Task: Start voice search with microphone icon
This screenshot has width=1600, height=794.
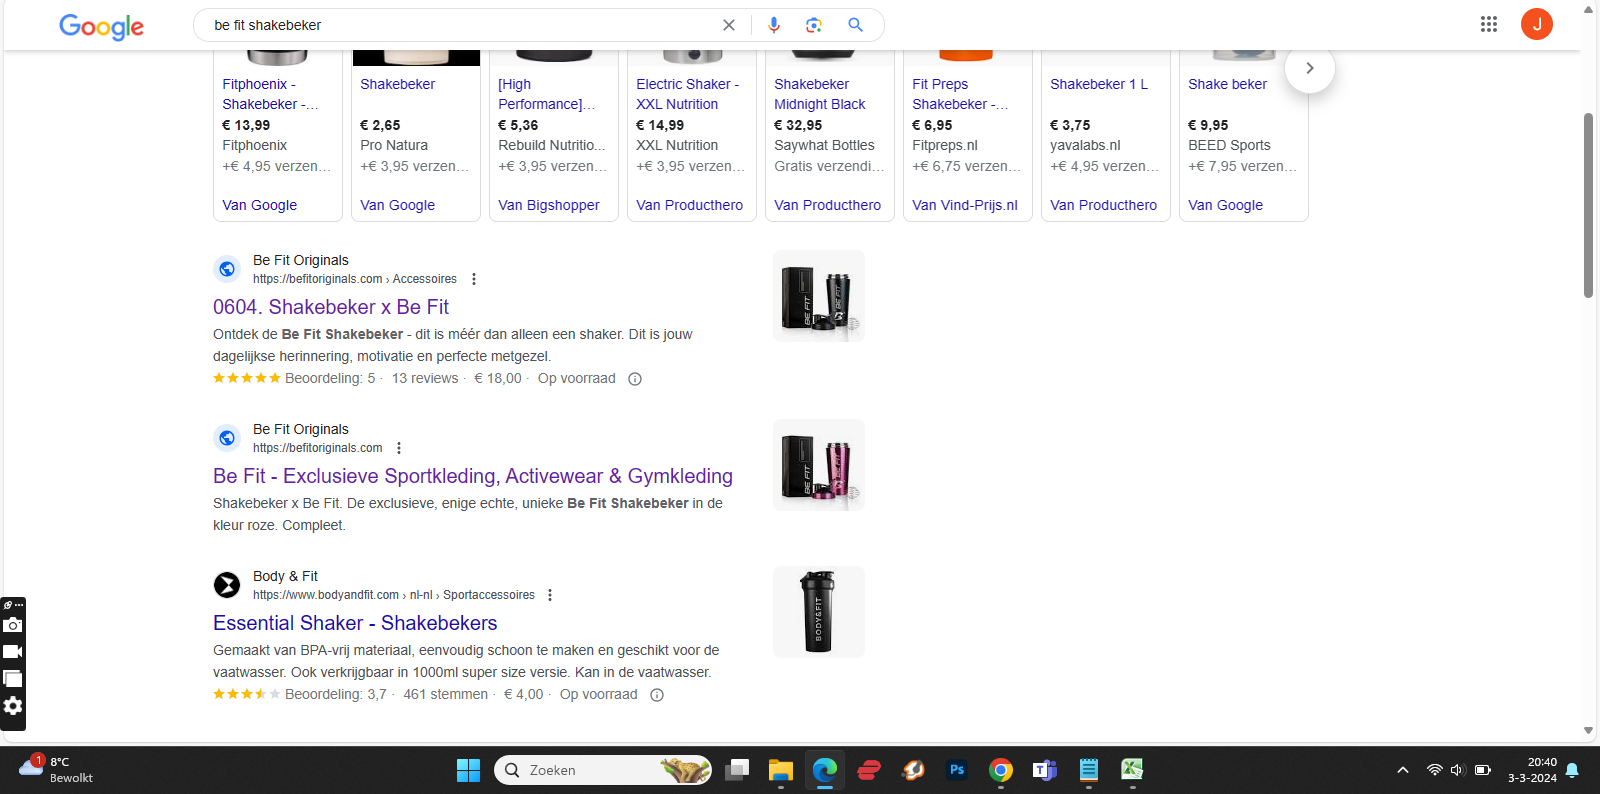Action: [x=774, y=25]
